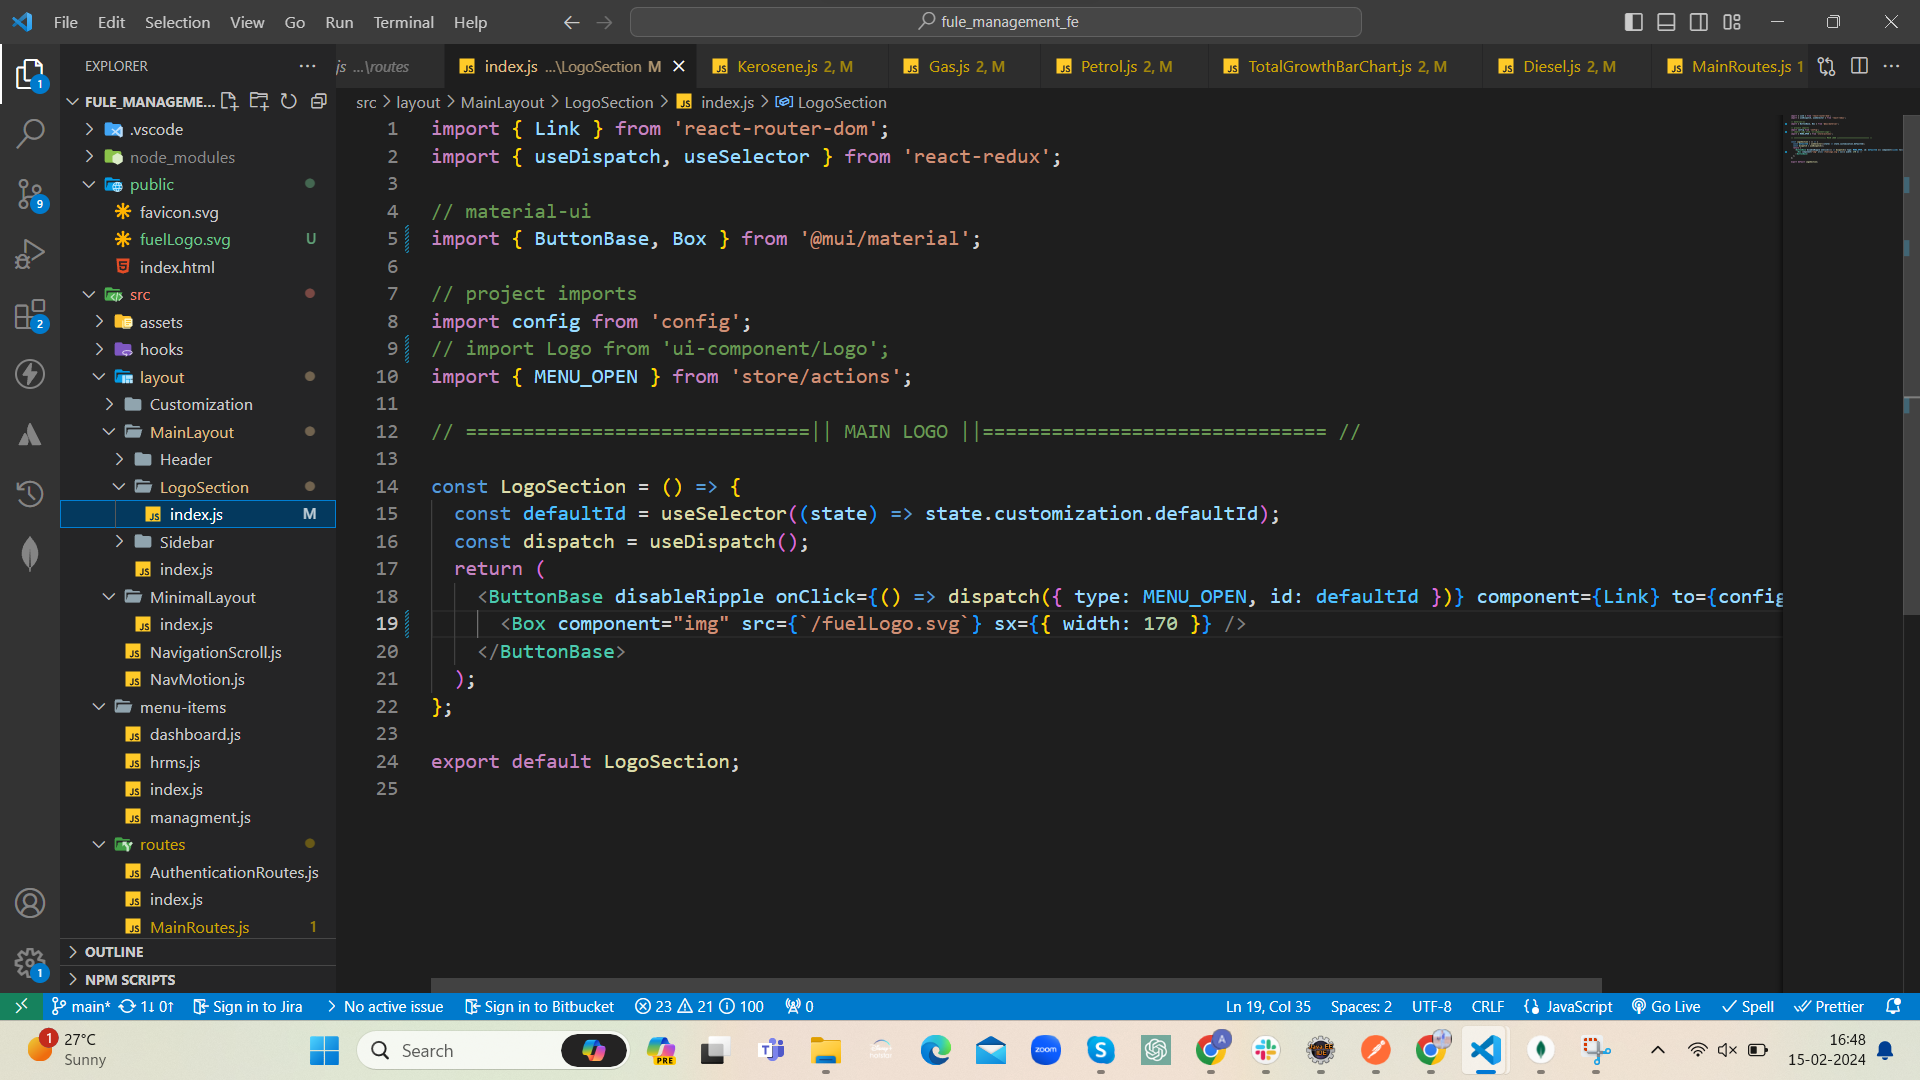The width and height of the screenshot is (1920, 1080).
Task: Expand the OUTLINE section
Action: (114, 952)
